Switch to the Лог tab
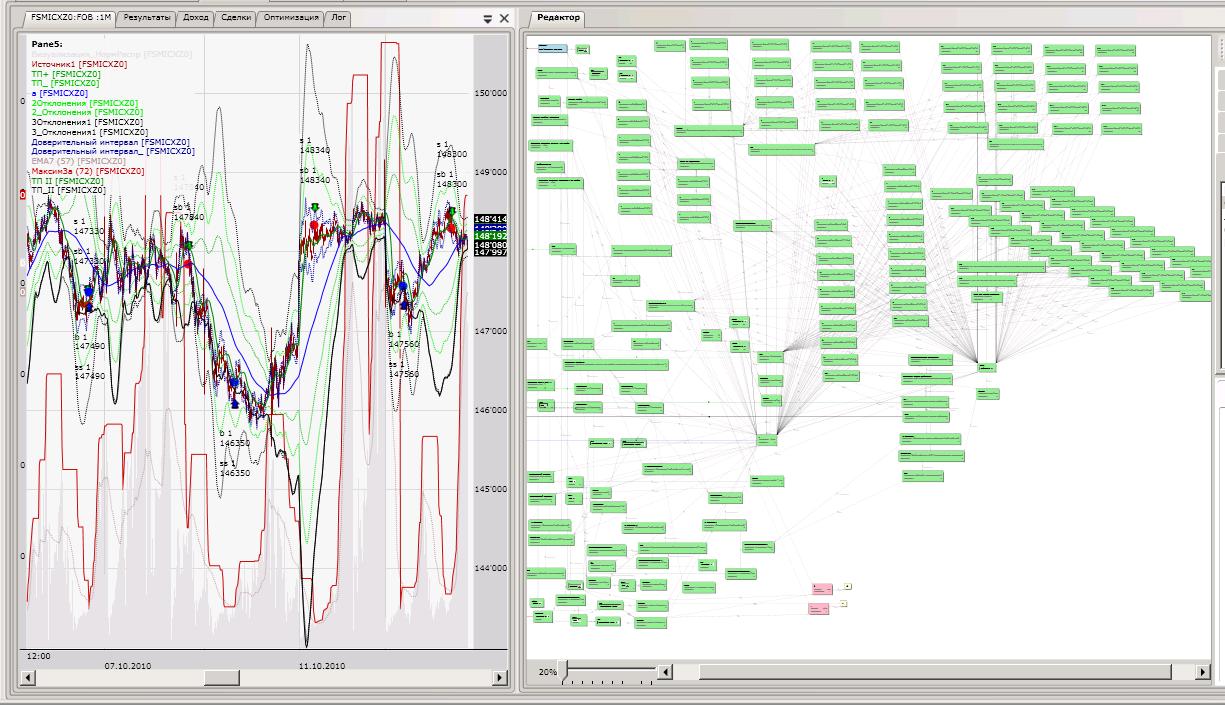Viewport: 1225px width, 705px height. pos(339,18)
